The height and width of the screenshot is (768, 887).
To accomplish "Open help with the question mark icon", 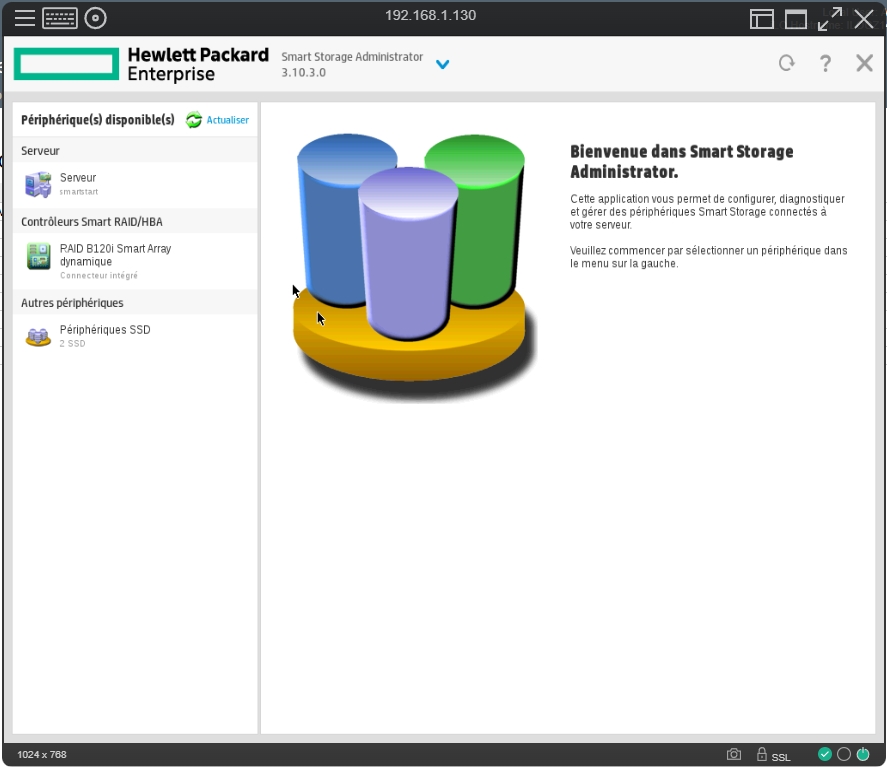I will pos(825,63).
